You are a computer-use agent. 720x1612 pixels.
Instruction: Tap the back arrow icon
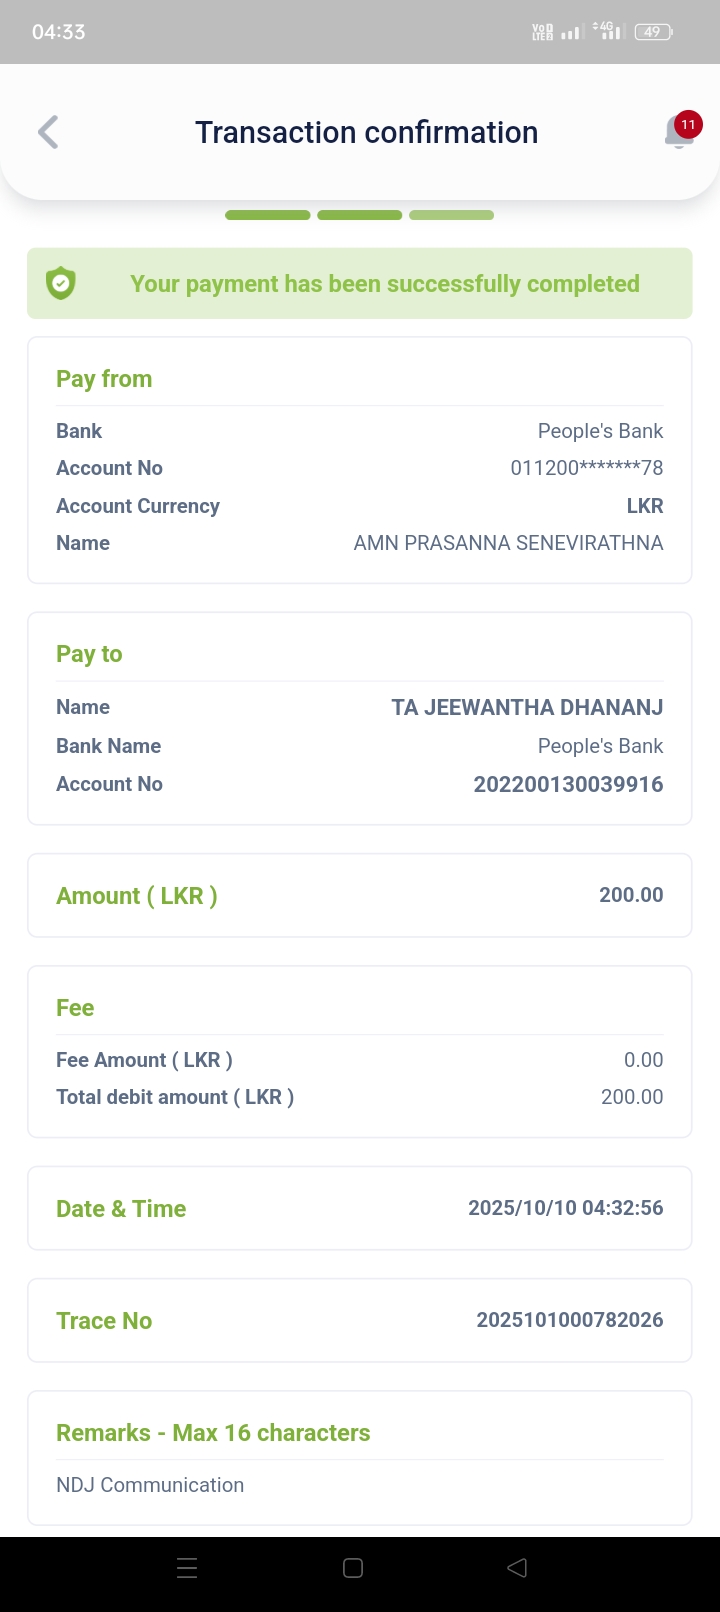click(48, 132)
